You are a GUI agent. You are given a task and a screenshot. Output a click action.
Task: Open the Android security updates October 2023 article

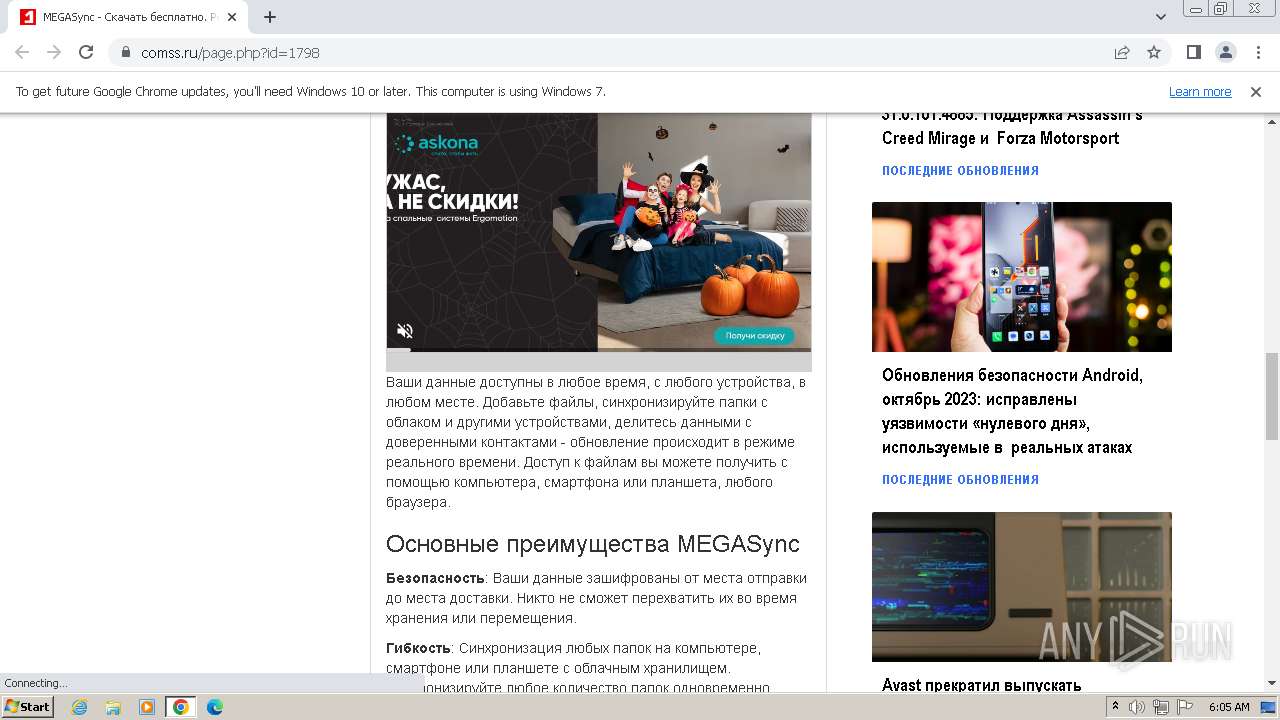click(1012, 411)
